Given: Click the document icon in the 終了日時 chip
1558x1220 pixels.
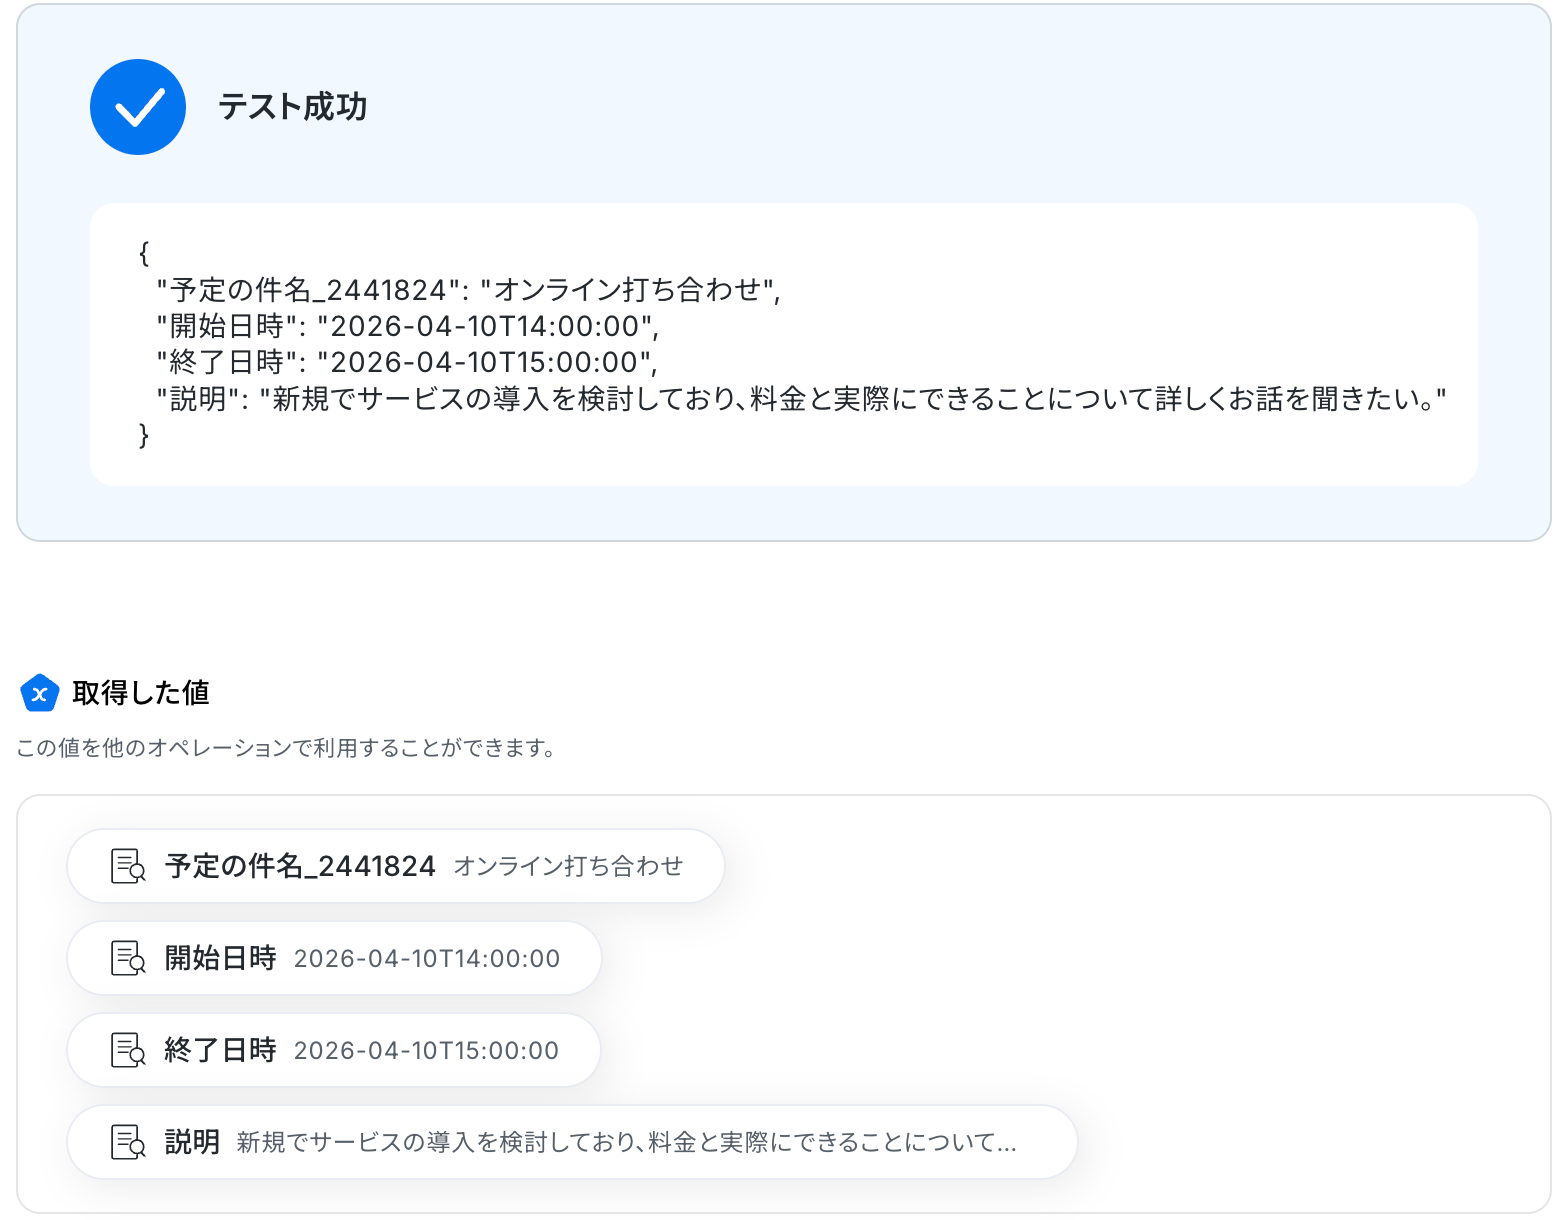Looking at the screenshot, I should click(128, 1050).
